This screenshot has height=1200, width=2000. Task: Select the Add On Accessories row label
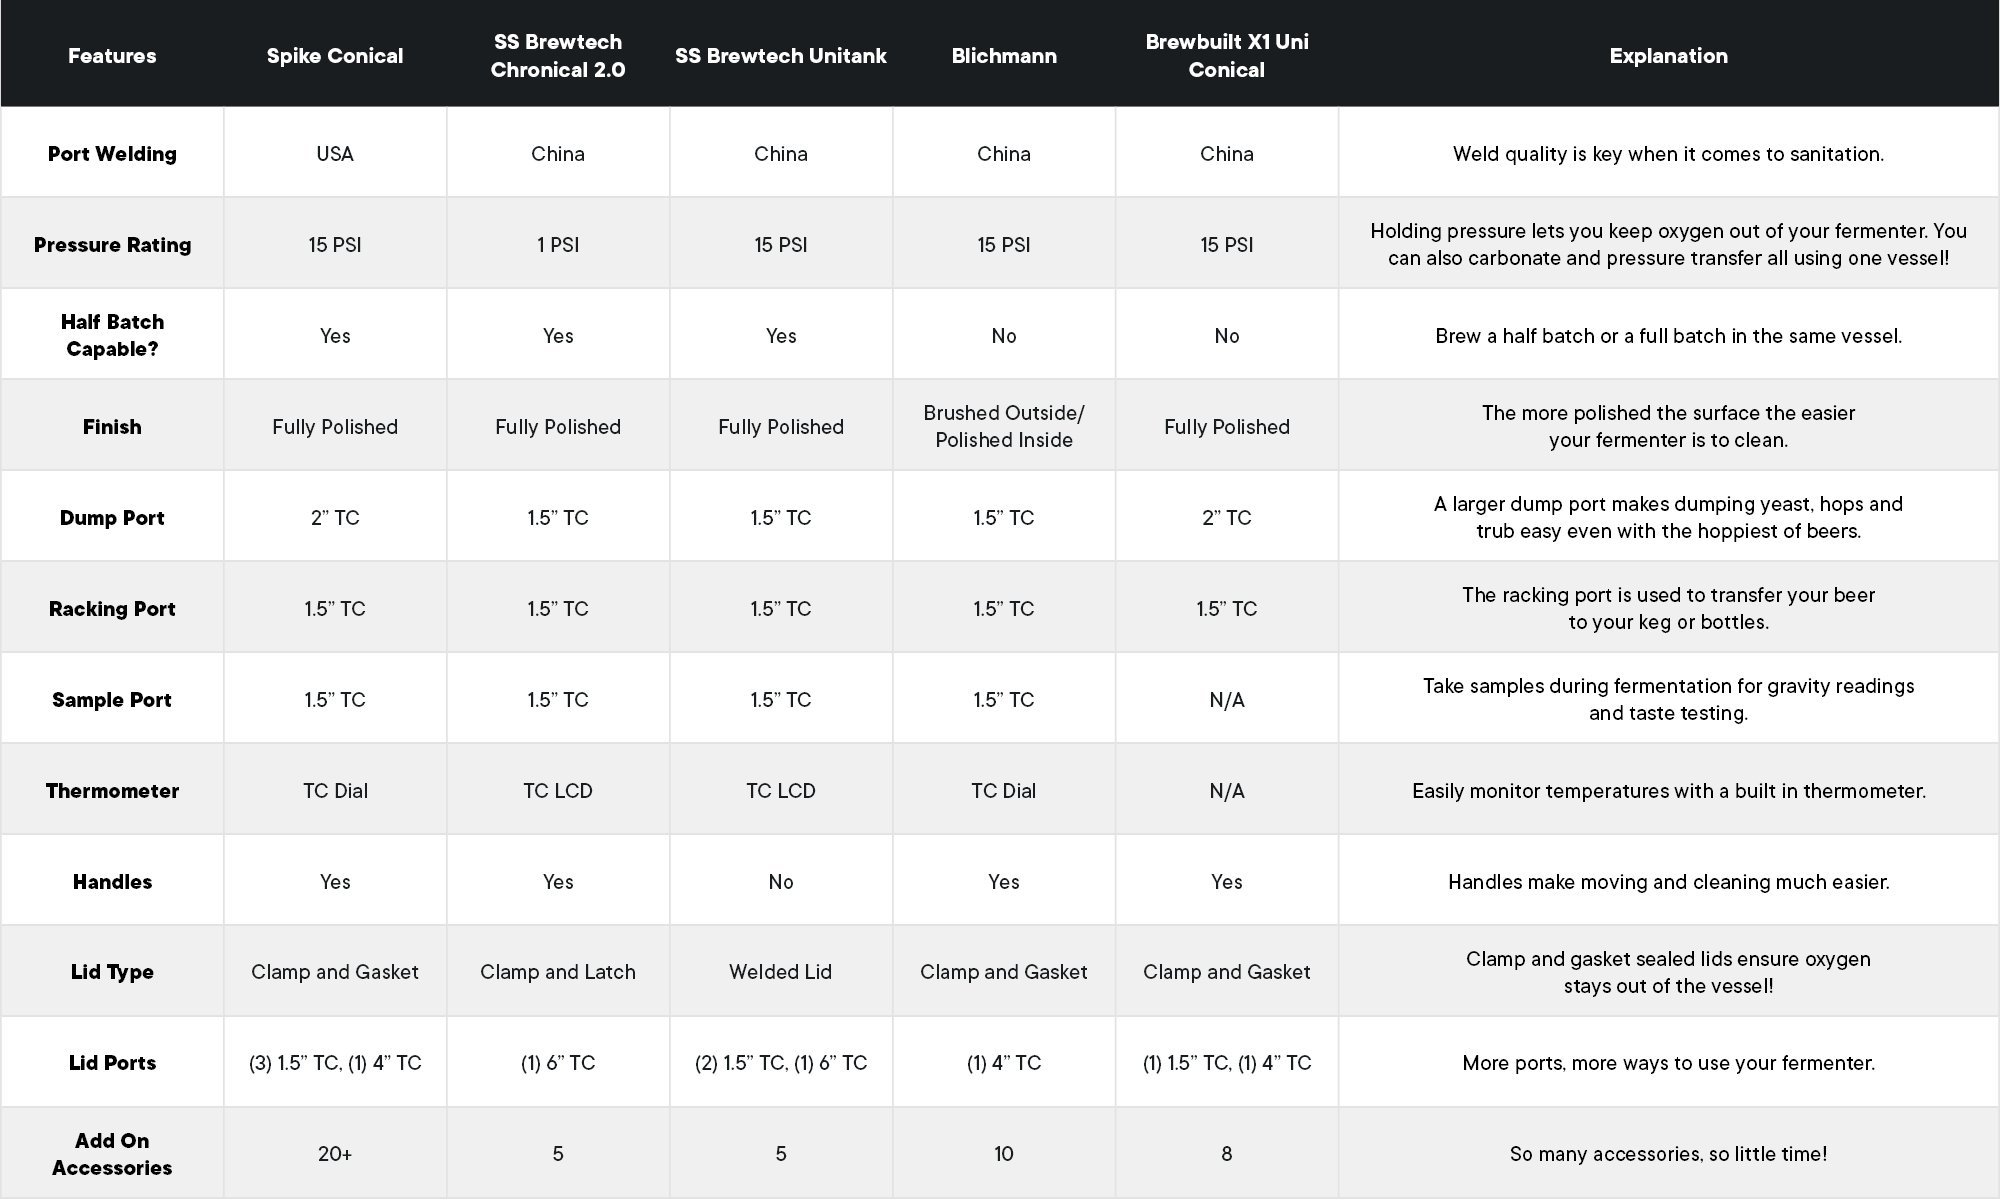coord(112,1154)
